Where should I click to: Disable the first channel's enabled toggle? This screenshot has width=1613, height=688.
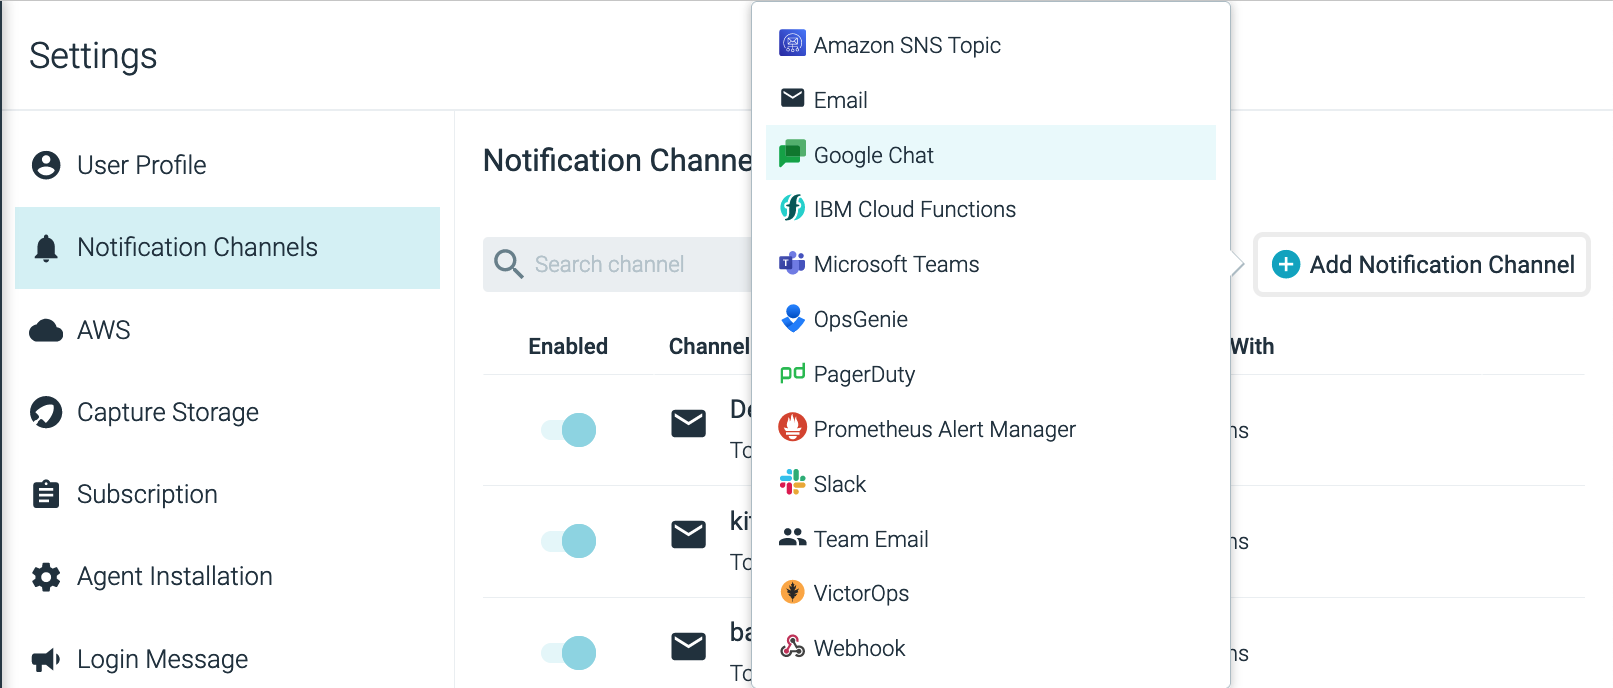click(569, 430)
